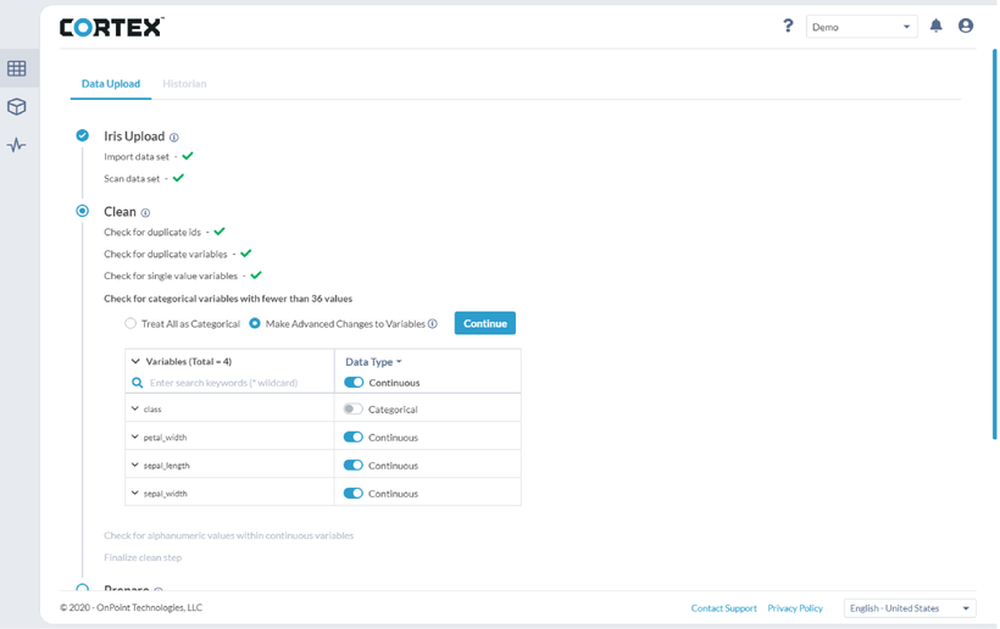The height and width of the screenshot is (629, 1000).
Task: Expand the sepal_length variable row
Action: (x=135, y=464)
